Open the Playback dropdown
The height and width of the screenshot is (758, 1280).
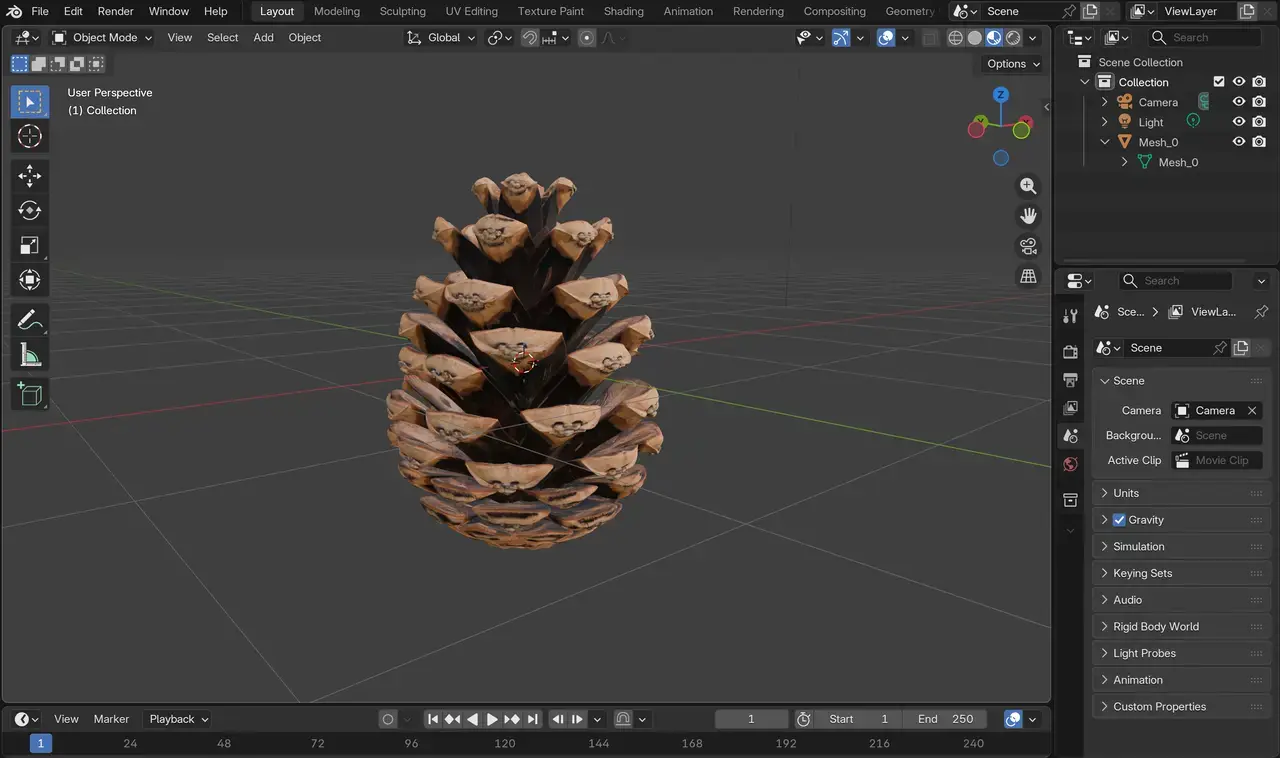tap(178, 719)
